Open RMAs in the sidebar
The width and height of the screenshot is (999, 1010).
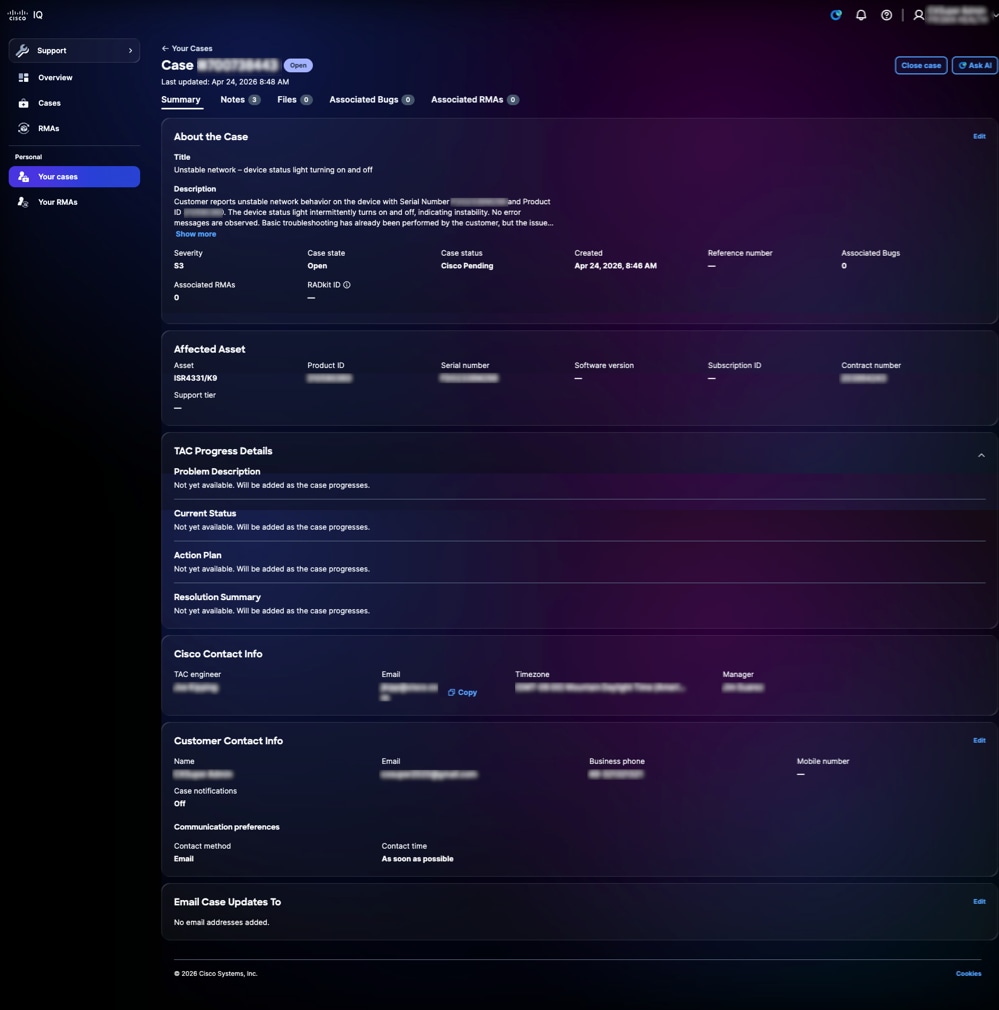[x=74, y=128]
